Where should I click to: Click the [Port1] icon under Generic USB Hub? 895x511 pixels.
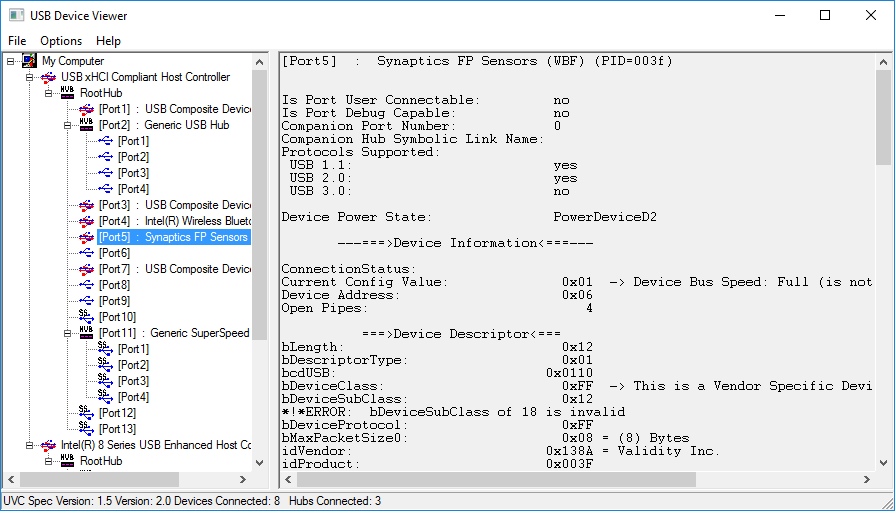(x=105, y=140)
